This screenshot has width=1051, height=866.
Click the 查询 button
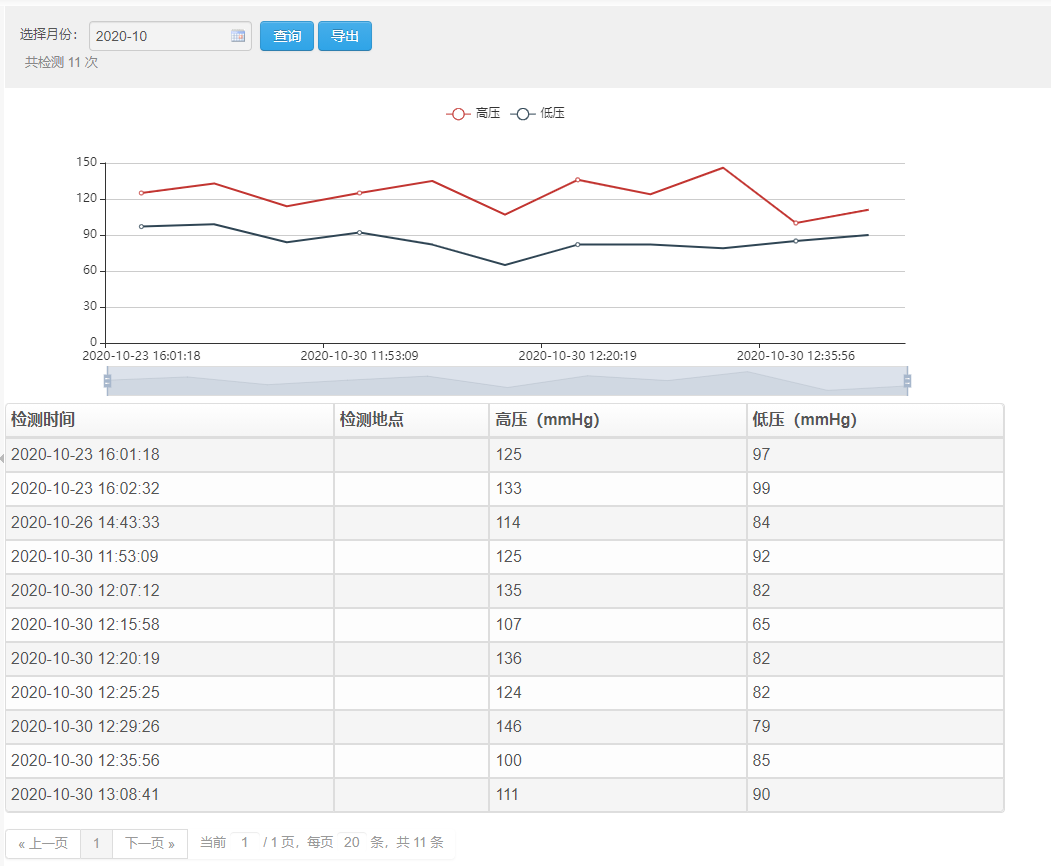point(287,36)
